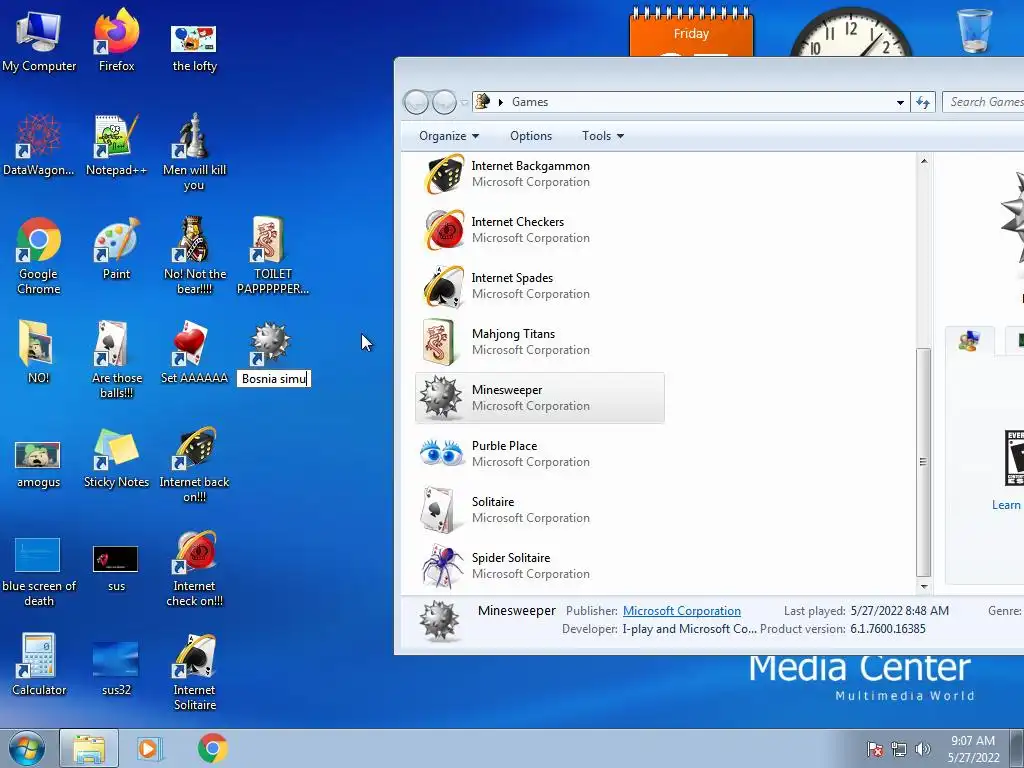
Task: Select Solitaire in Games list
Action: [539, 510]
